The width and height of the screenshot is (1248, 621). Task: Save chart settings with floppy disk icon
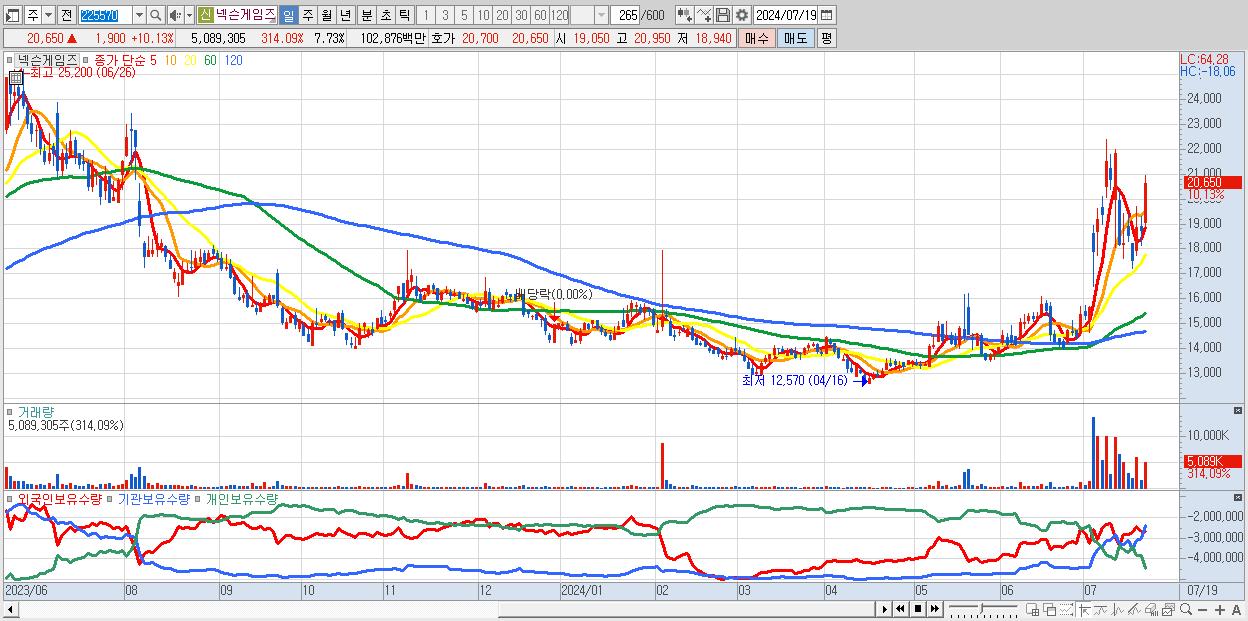[723, 15]
